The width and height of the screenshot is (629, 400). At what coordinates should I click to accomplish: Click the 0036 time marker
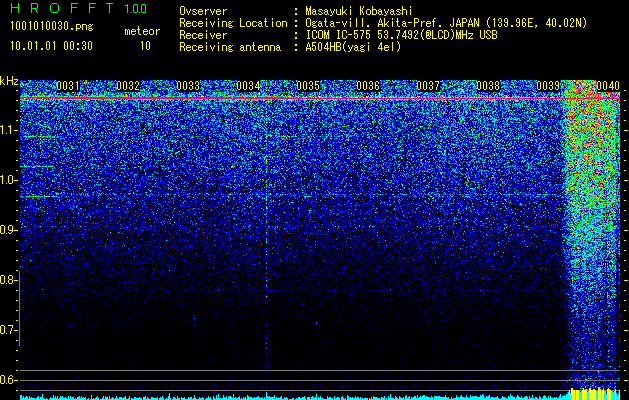pos(368,86)
